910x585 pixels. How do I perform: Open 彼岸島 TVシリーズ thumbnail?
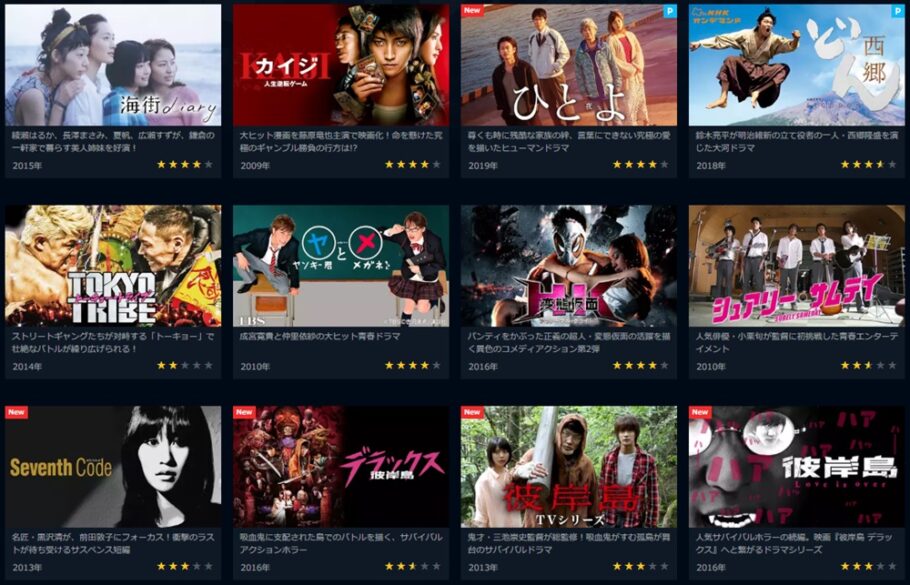[569, 467]
